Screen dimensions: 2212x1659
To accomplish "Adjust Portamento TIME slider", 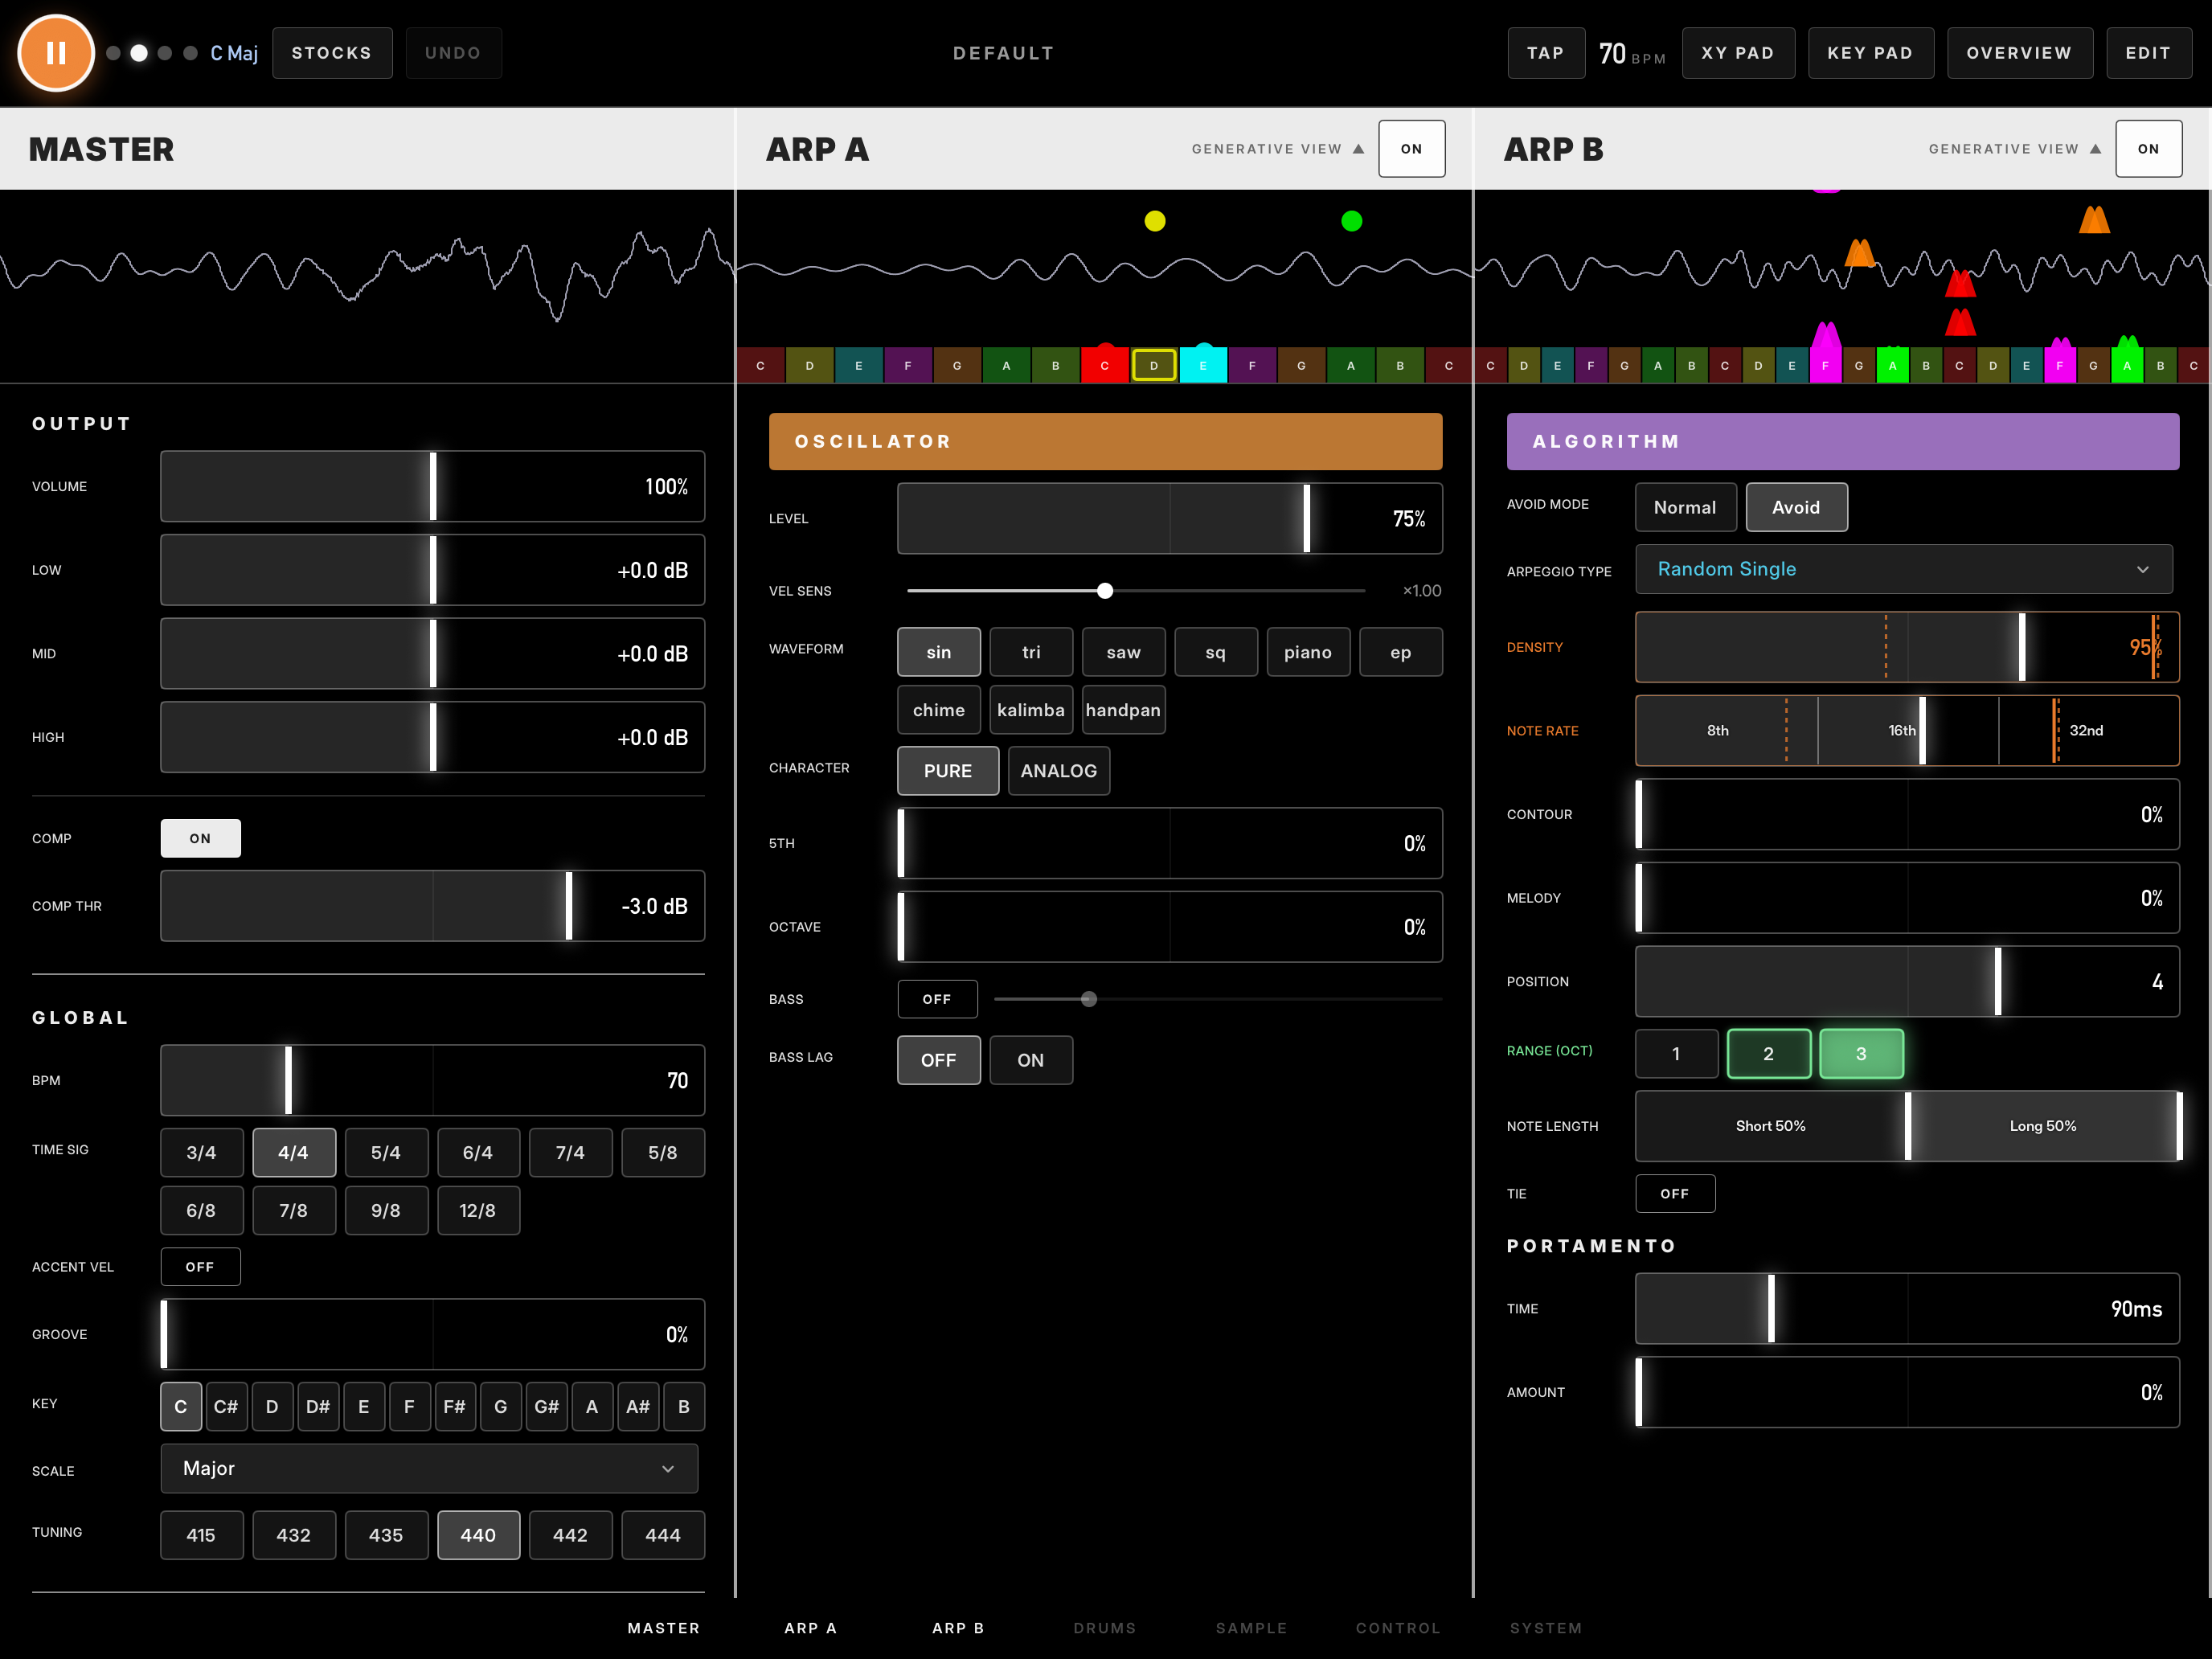I will 1907,1309.
